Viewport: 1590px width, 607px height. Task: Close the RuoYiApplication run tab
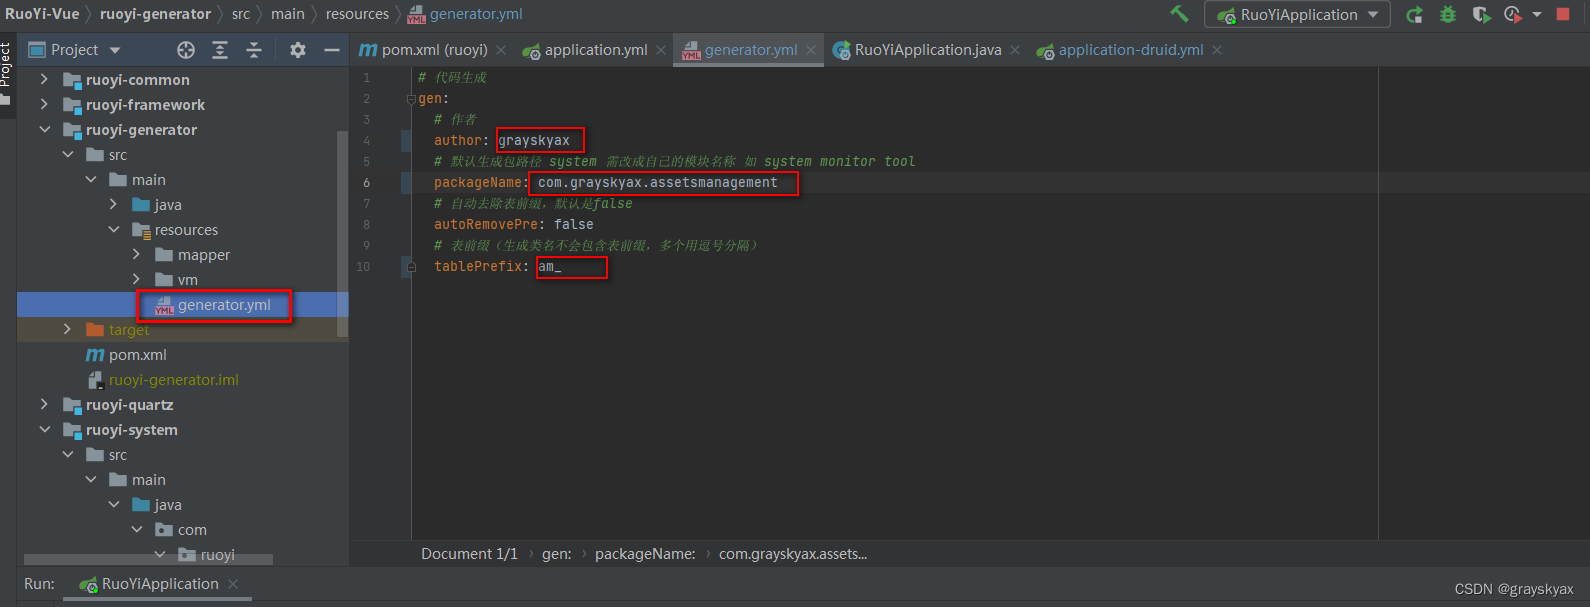click(233, 584)
